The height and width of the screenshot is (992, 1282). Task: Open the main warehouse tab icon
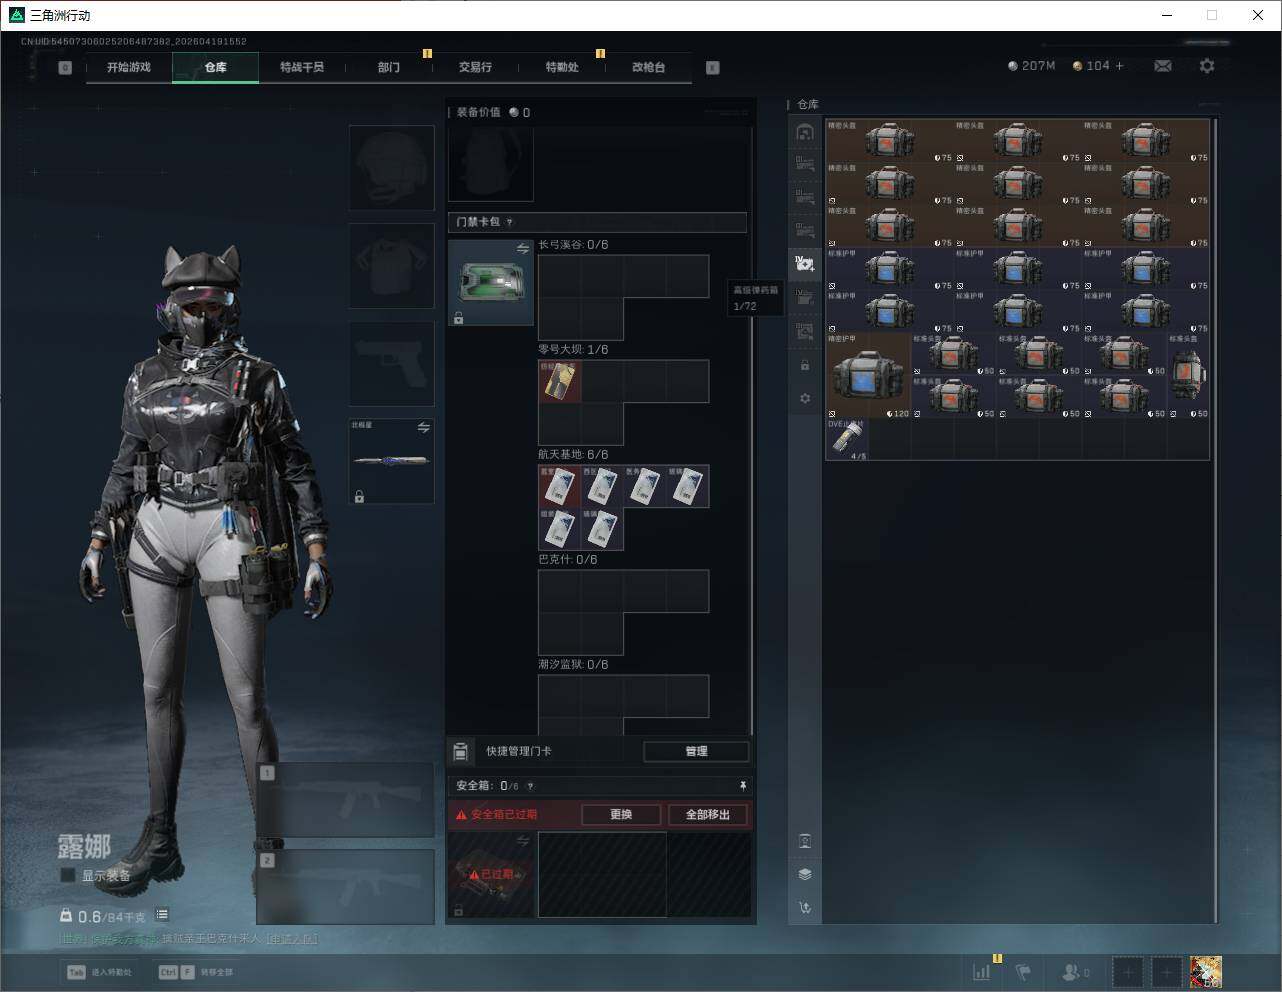coord(805,132)
